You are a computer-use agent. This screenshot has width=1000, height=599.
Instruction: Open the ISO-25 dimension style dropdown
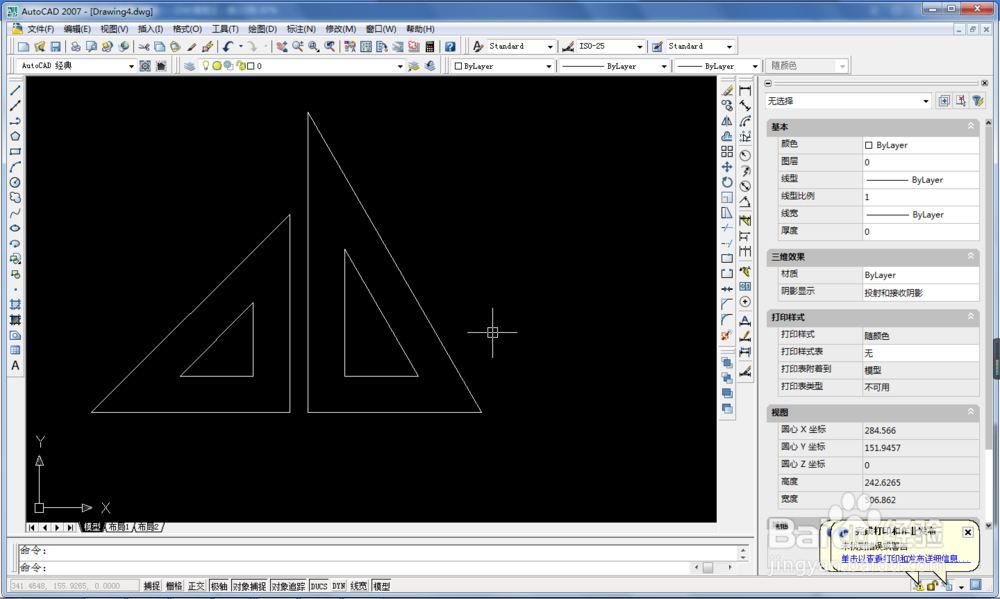640,47
